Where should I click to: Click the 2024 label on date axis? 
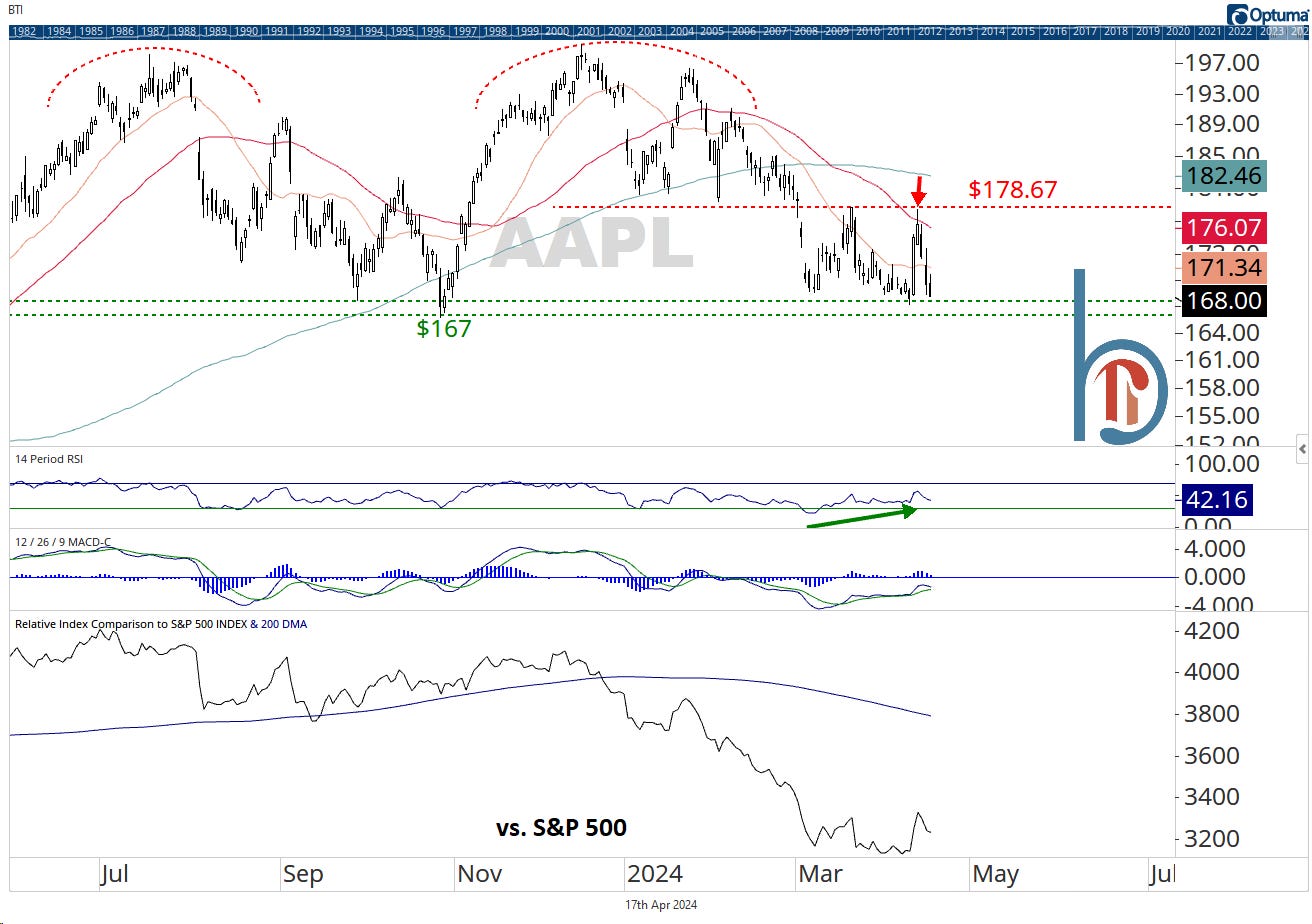pos(656,874)
